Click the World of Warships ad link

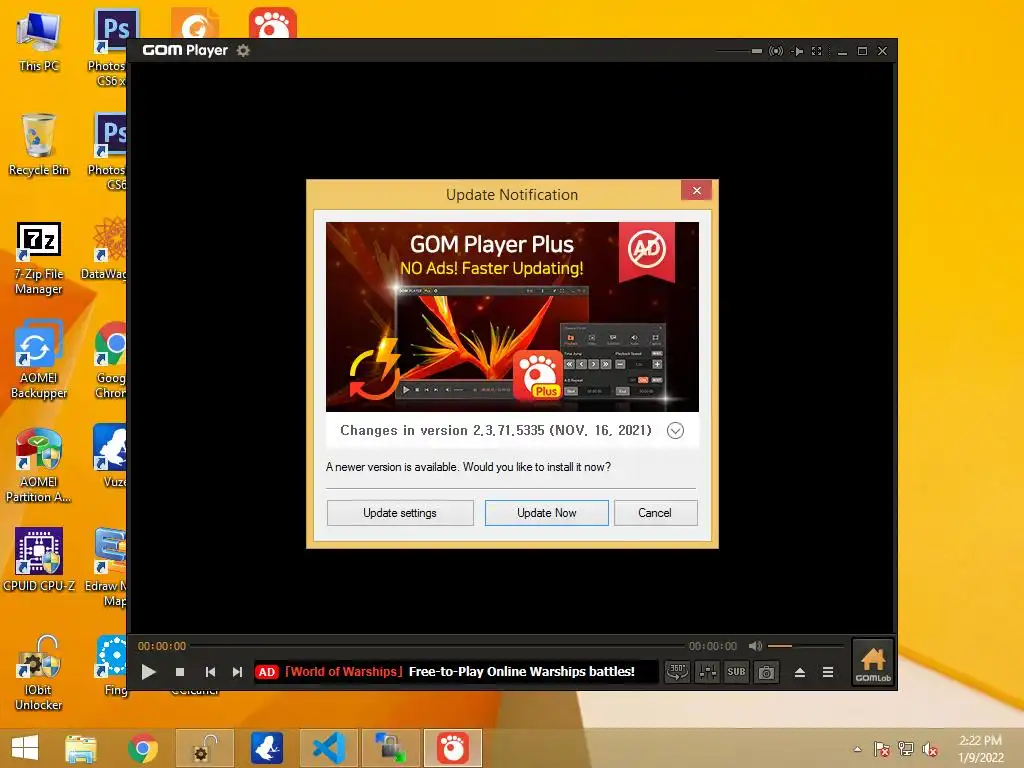pos(460,671)
